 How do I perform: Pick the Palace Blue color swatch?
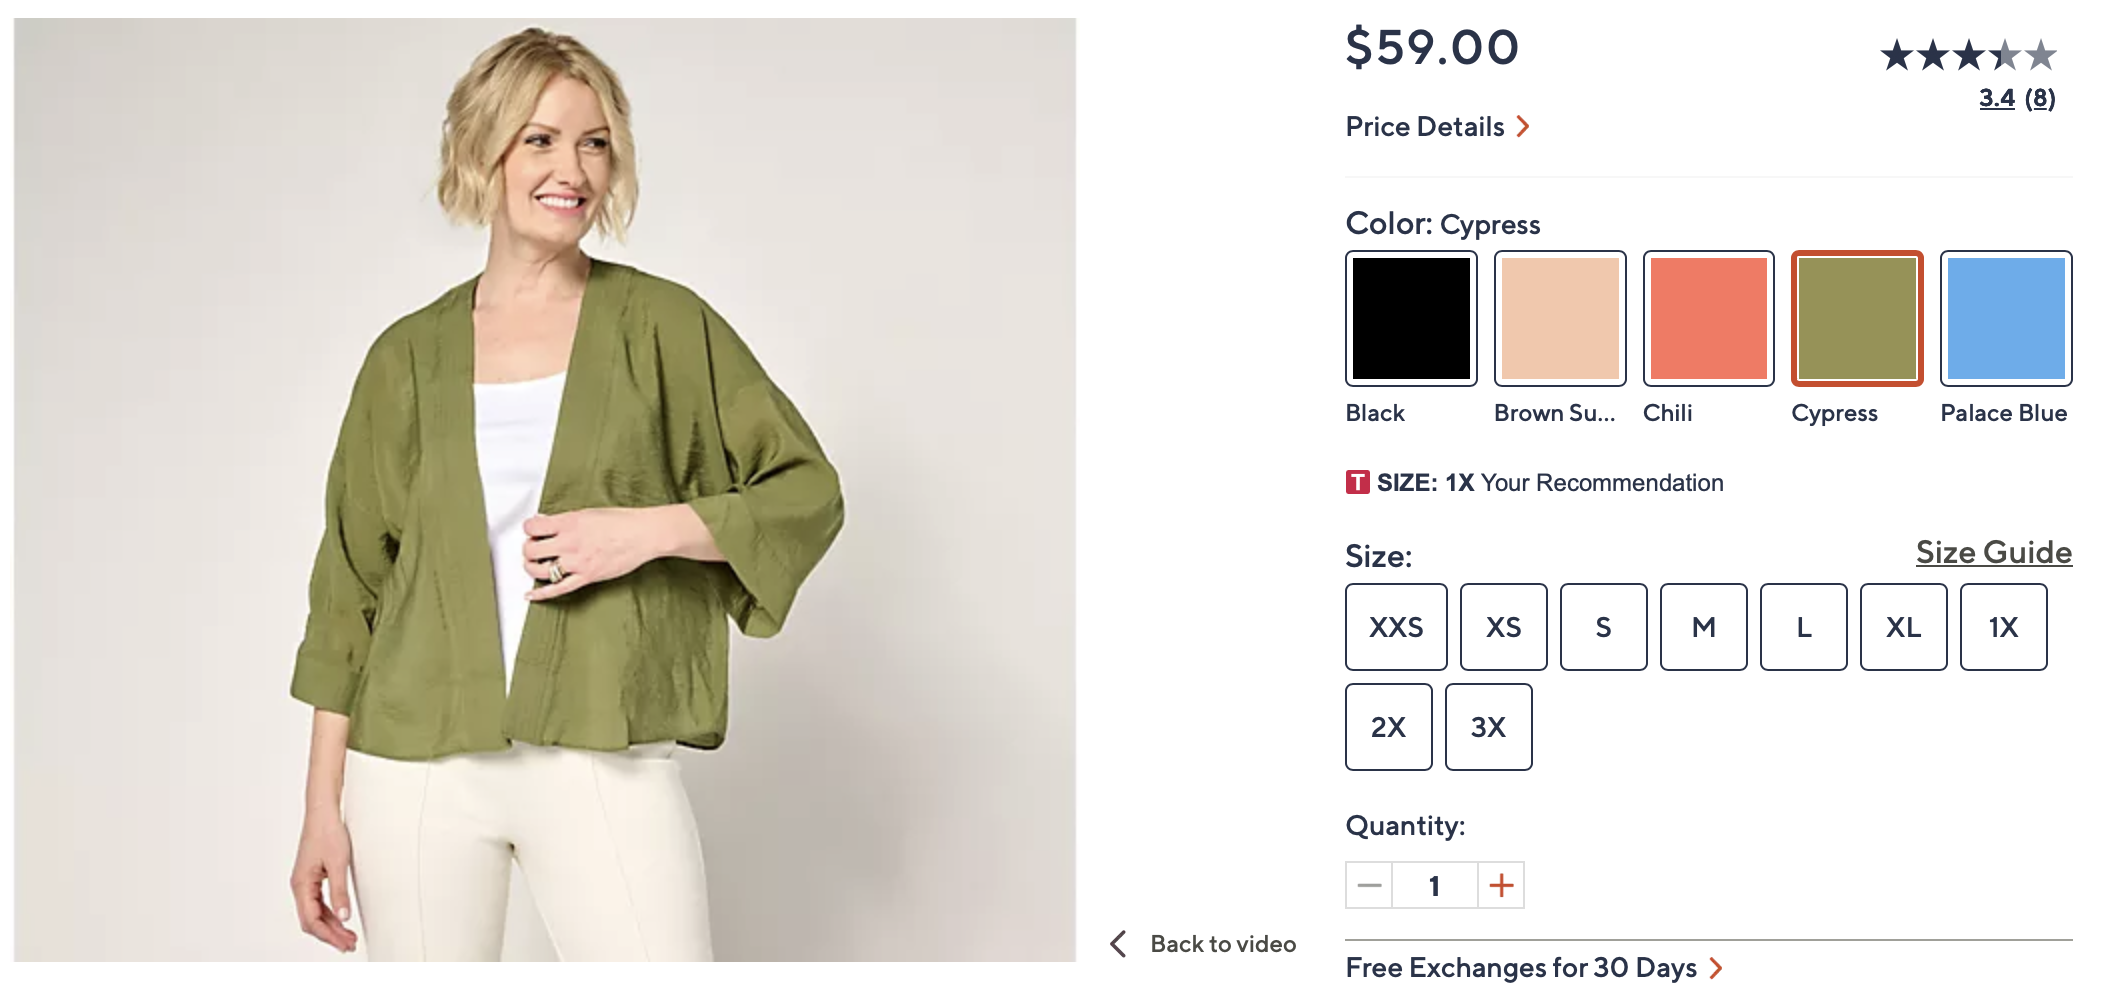point(2006,318)
